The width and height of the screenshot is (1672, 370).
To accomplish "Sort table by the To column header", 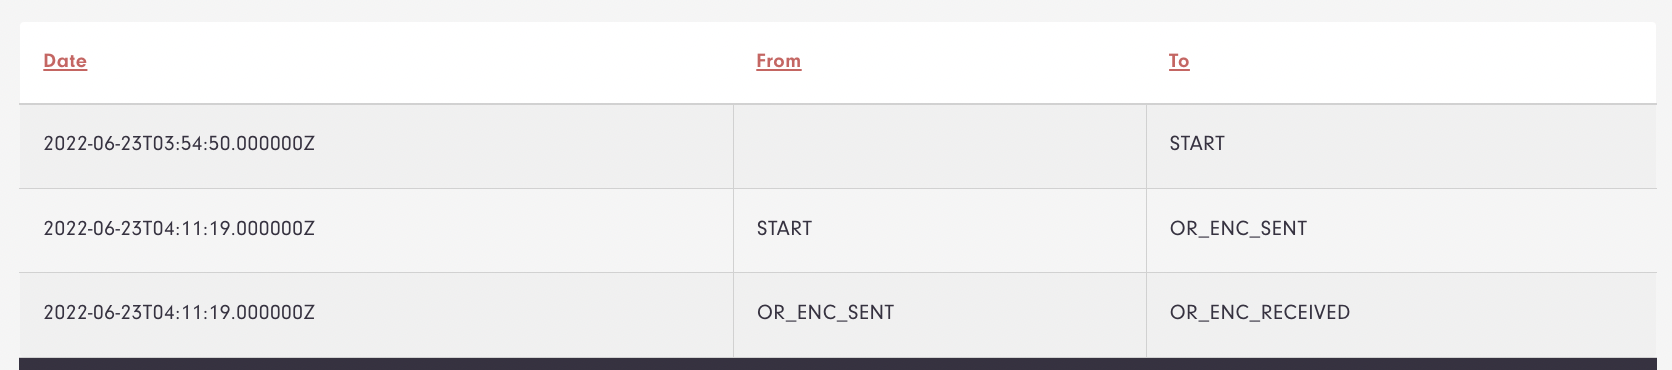I will [x=1179, y=61].
